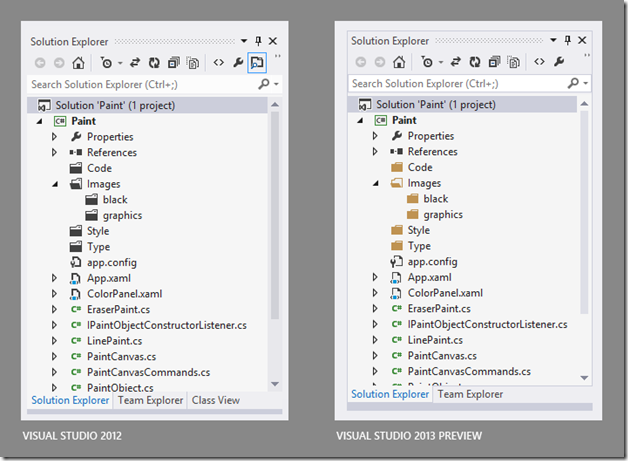Image resolution: width=628 pixels, height=461 pixels.
Task: Collapse the Images folder in the VS 2012 tree
Action: coord(55,184)
